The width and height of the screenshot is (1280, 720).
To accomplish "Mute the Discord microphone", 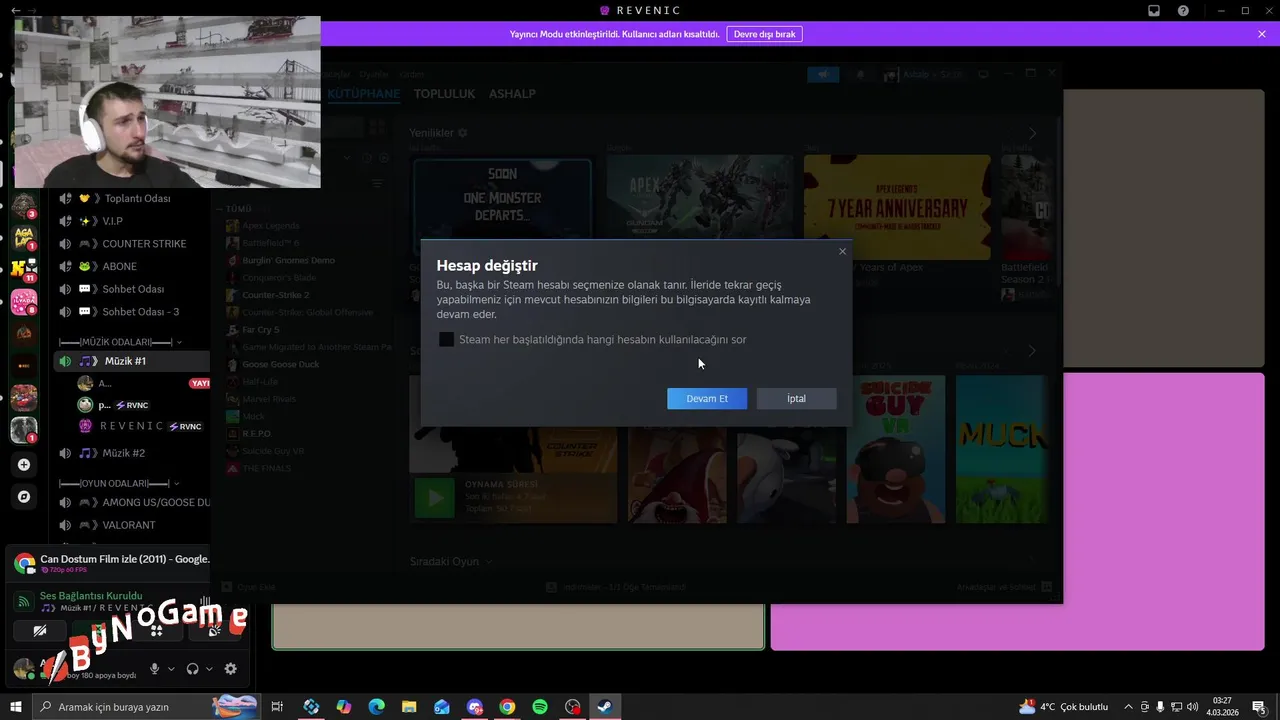I will click(154, 669).
